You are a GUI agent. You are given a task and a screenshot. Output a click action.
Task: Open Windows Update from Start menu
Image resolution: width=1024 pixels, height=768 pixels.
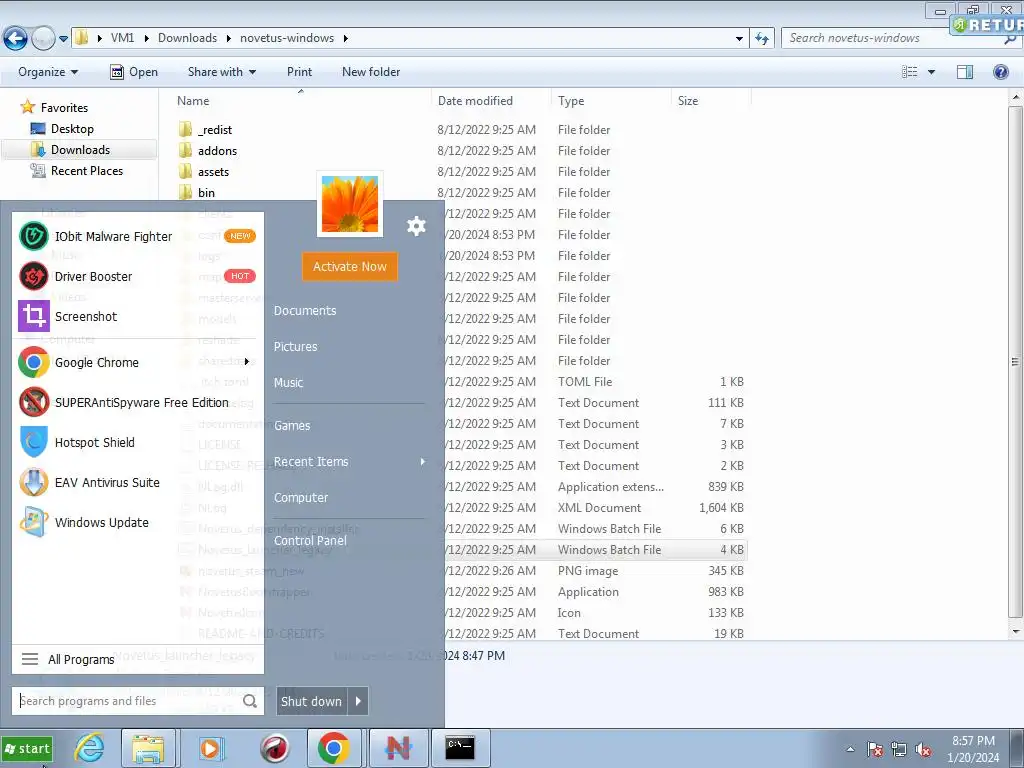pyautogui.click(x=138, y=522)
